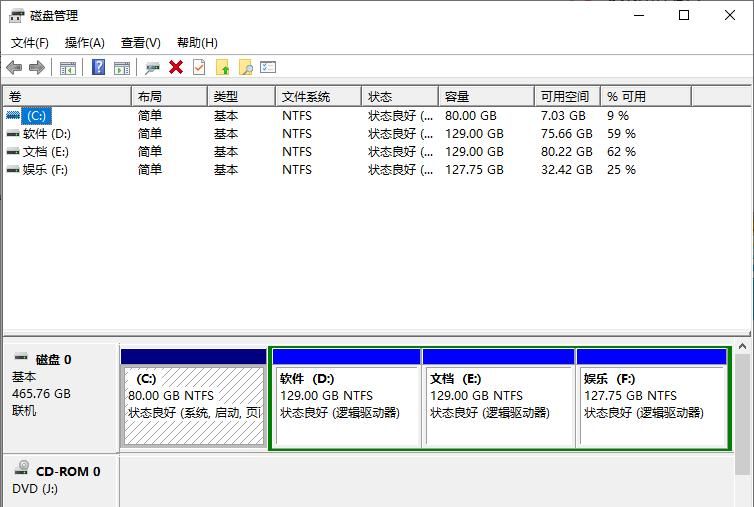Image resolution: width=754 pixels, height=507 pixels.
Task: Click the properties checkmark page icon
Action: pyautogui.click(x=199, y=67)
